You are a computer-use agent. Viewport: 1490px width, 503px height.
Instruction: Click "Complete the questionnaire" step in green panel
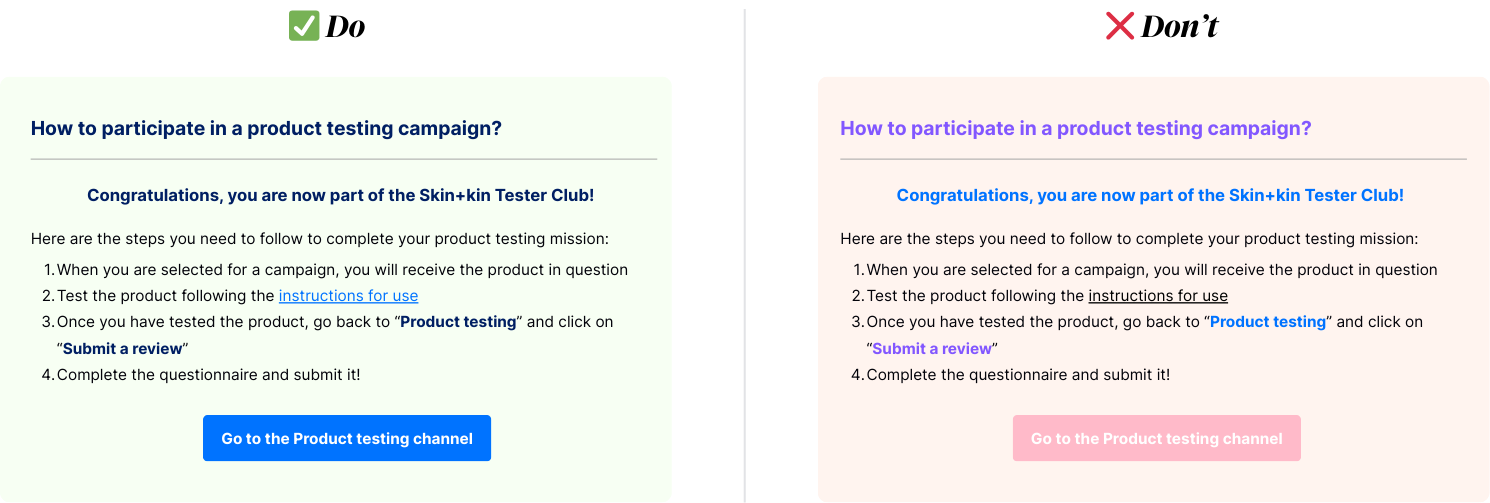[x=208, y=375]
